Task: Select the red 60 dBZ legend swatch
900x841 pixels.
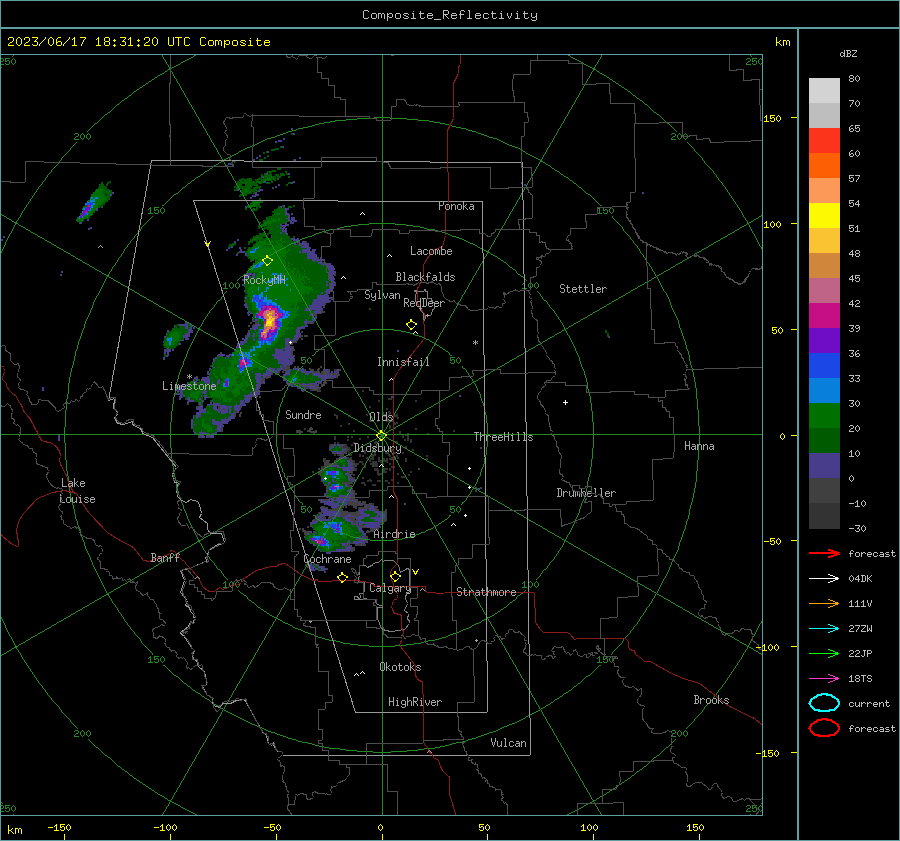Action: pos(824,141)
